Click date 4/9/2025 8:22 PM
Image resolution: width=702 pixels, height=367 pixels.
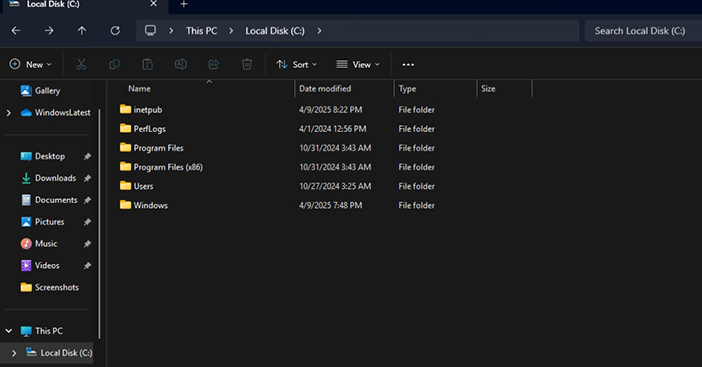tap(330, 110)
